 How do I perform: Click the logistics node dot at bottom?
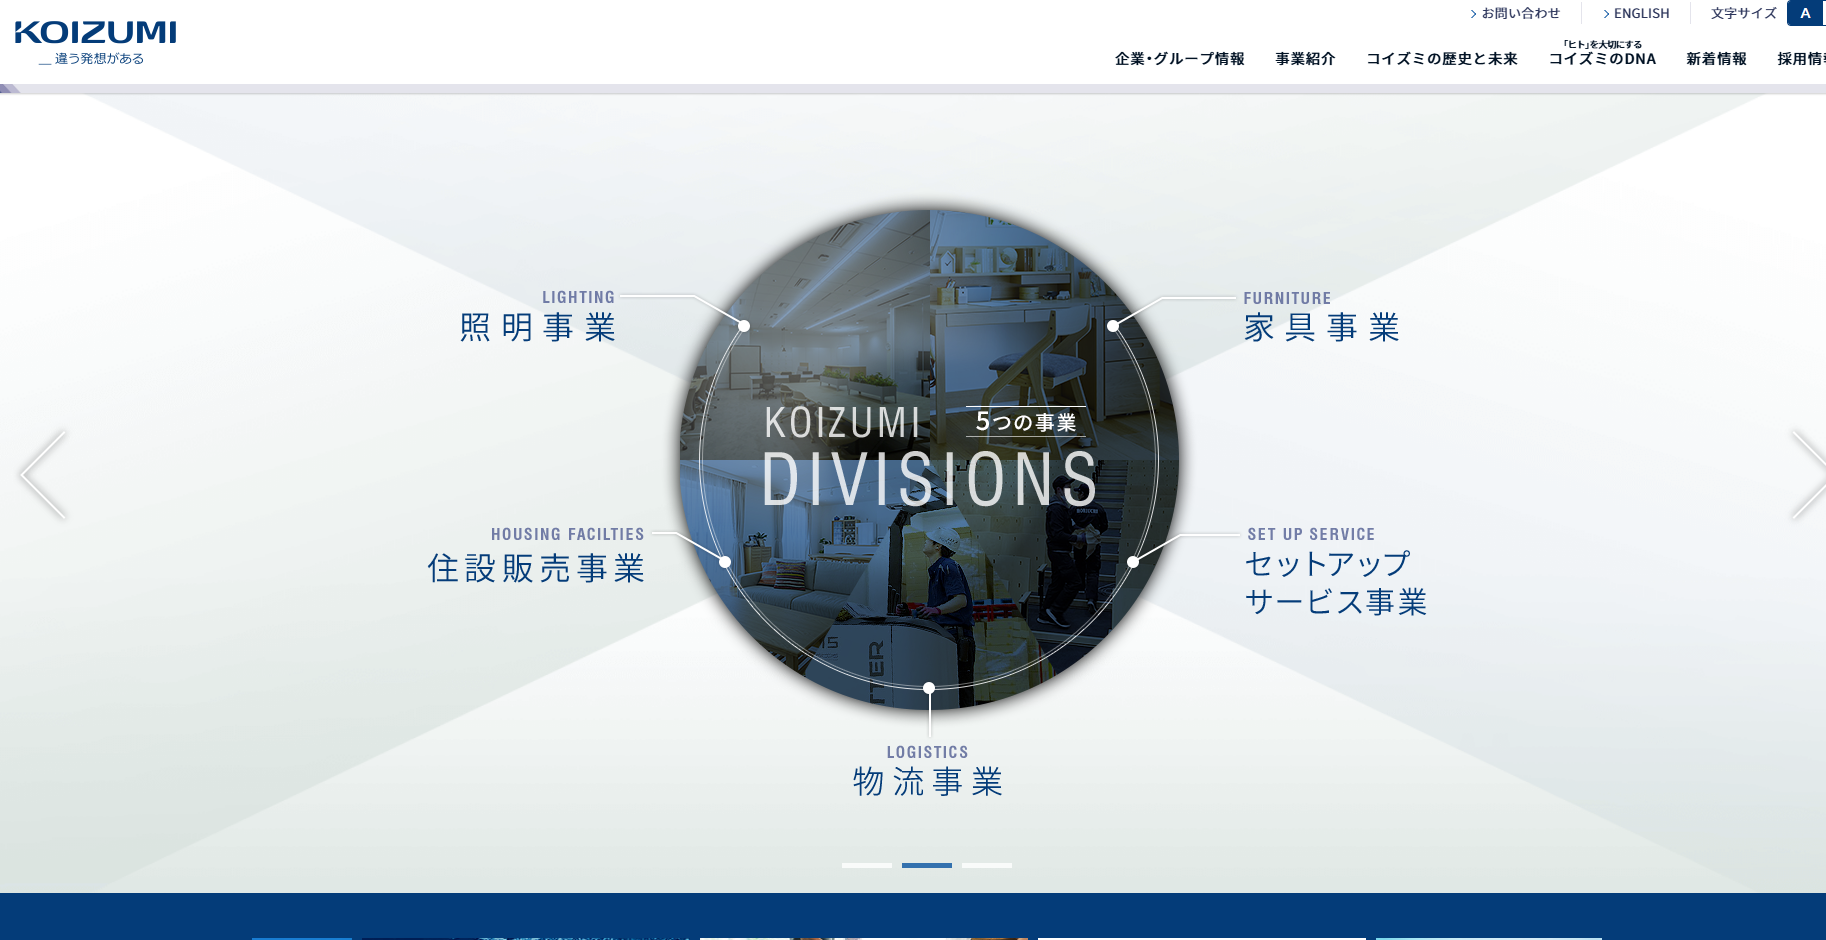[x=929, y=688]
